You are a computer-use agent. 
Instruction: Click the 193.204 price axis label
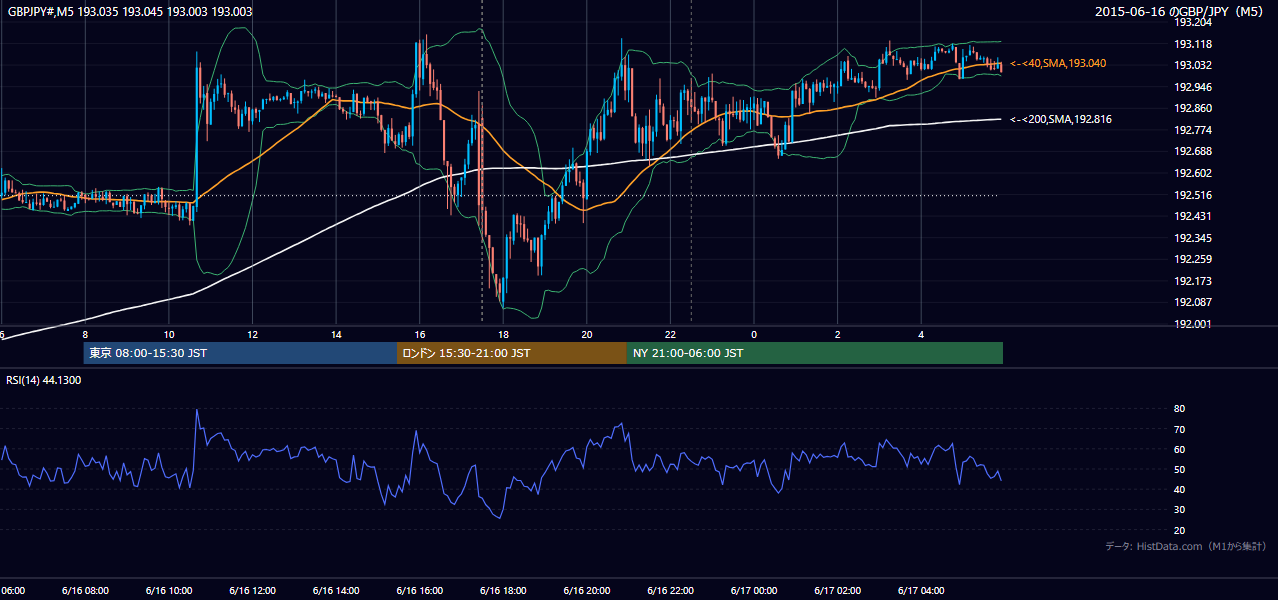point(1193,22)
